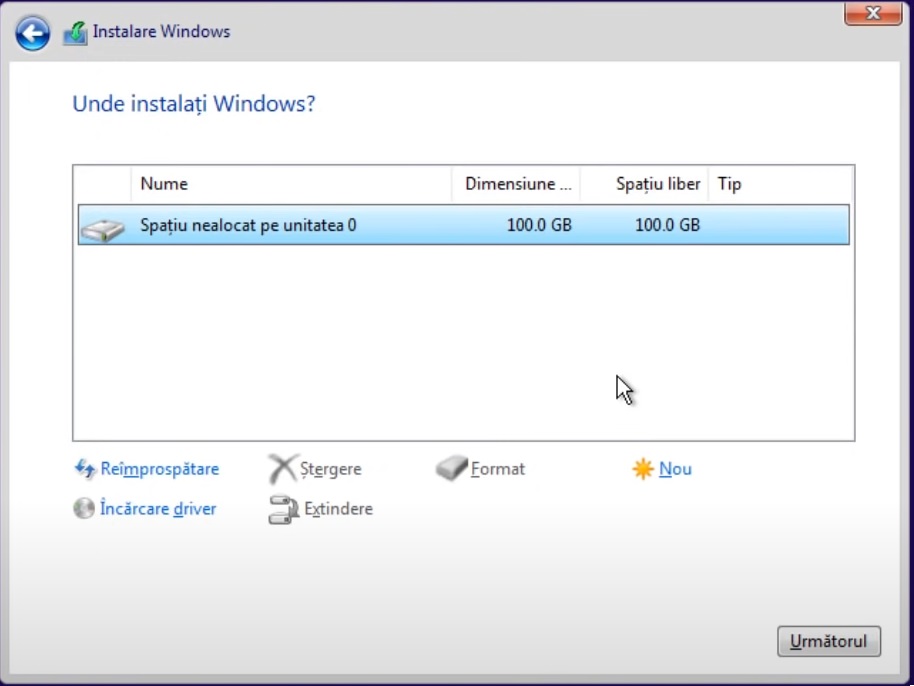Click the Nou orange star icon
The height and width of the screenshot is (686, 914).
coord(643,469)
